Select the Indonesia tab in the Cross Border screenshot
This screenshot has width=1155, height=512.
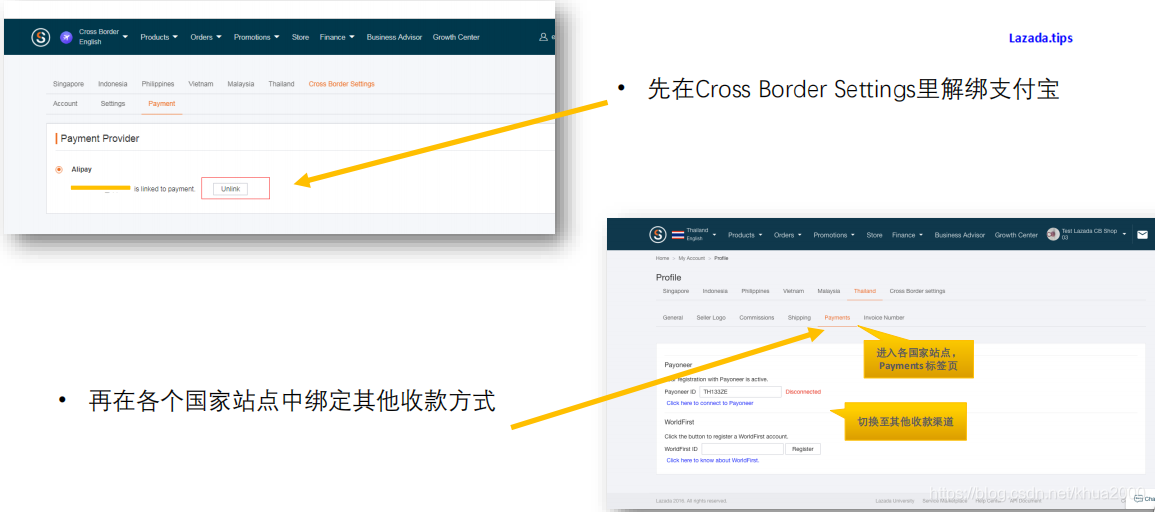click(x=113, y=84)
